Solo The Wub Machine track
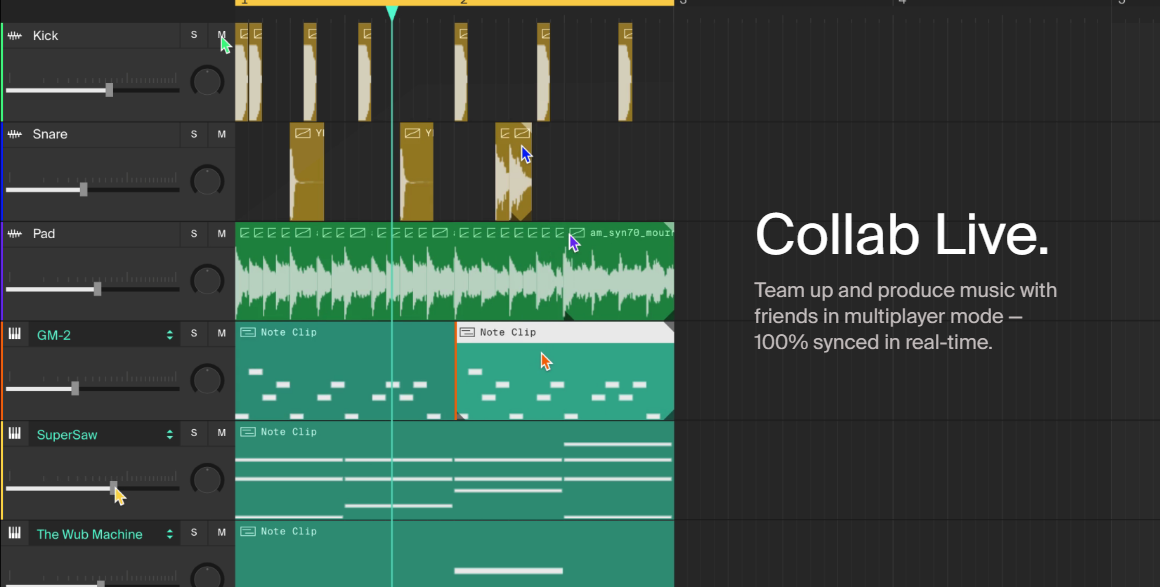Image resolution: width=1160 pixels, height=587 pixels. tap(194, 532)
